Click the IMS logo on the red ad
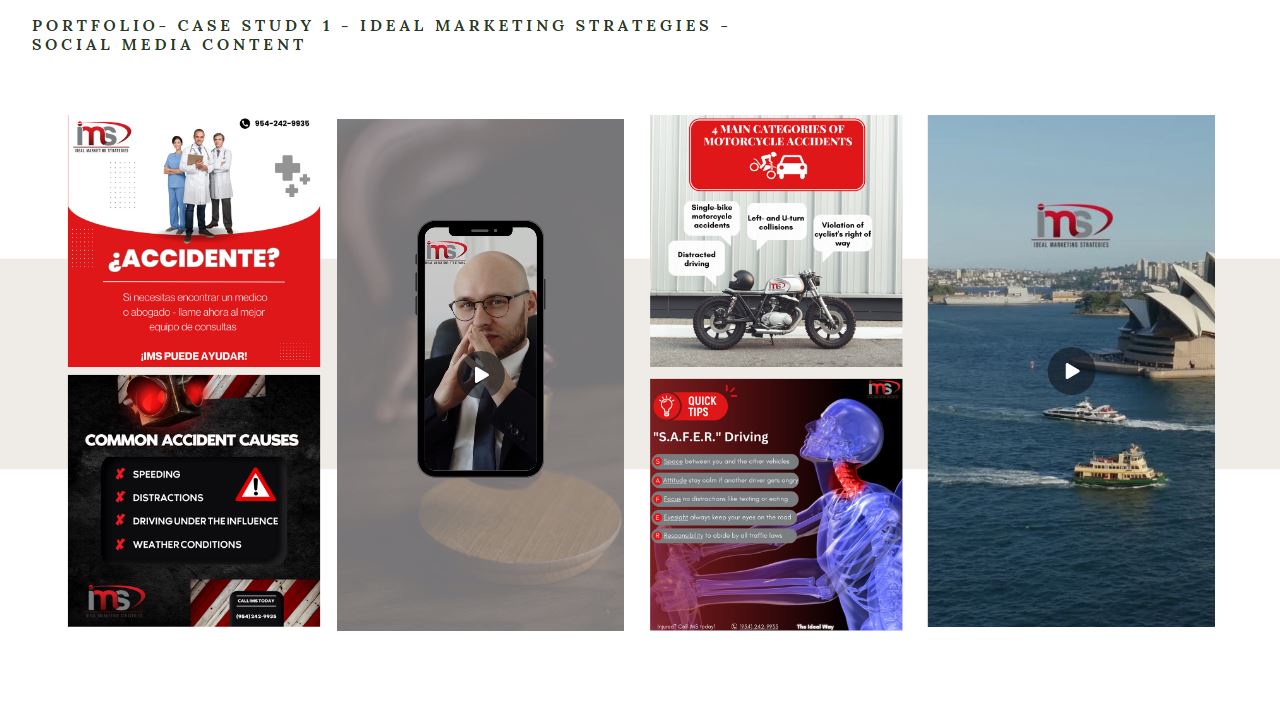This screenshot has width=1280, height=725. 104,136
